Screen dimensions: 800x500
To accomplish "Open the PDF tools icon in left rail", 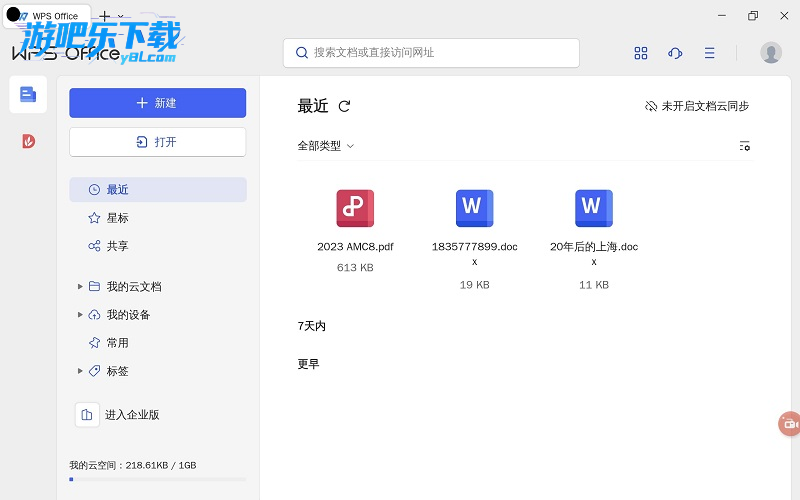I will (x=28, y=141).
